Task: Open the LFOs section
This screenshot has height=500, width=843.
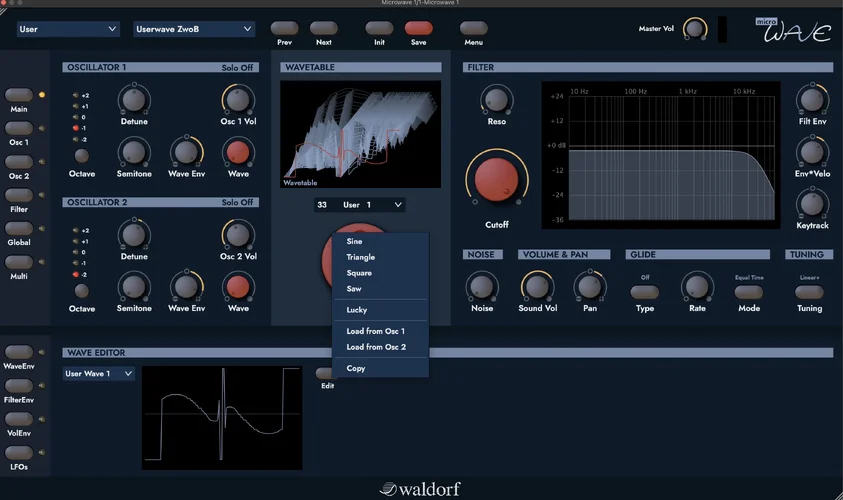Action: (x=19, y=453)
